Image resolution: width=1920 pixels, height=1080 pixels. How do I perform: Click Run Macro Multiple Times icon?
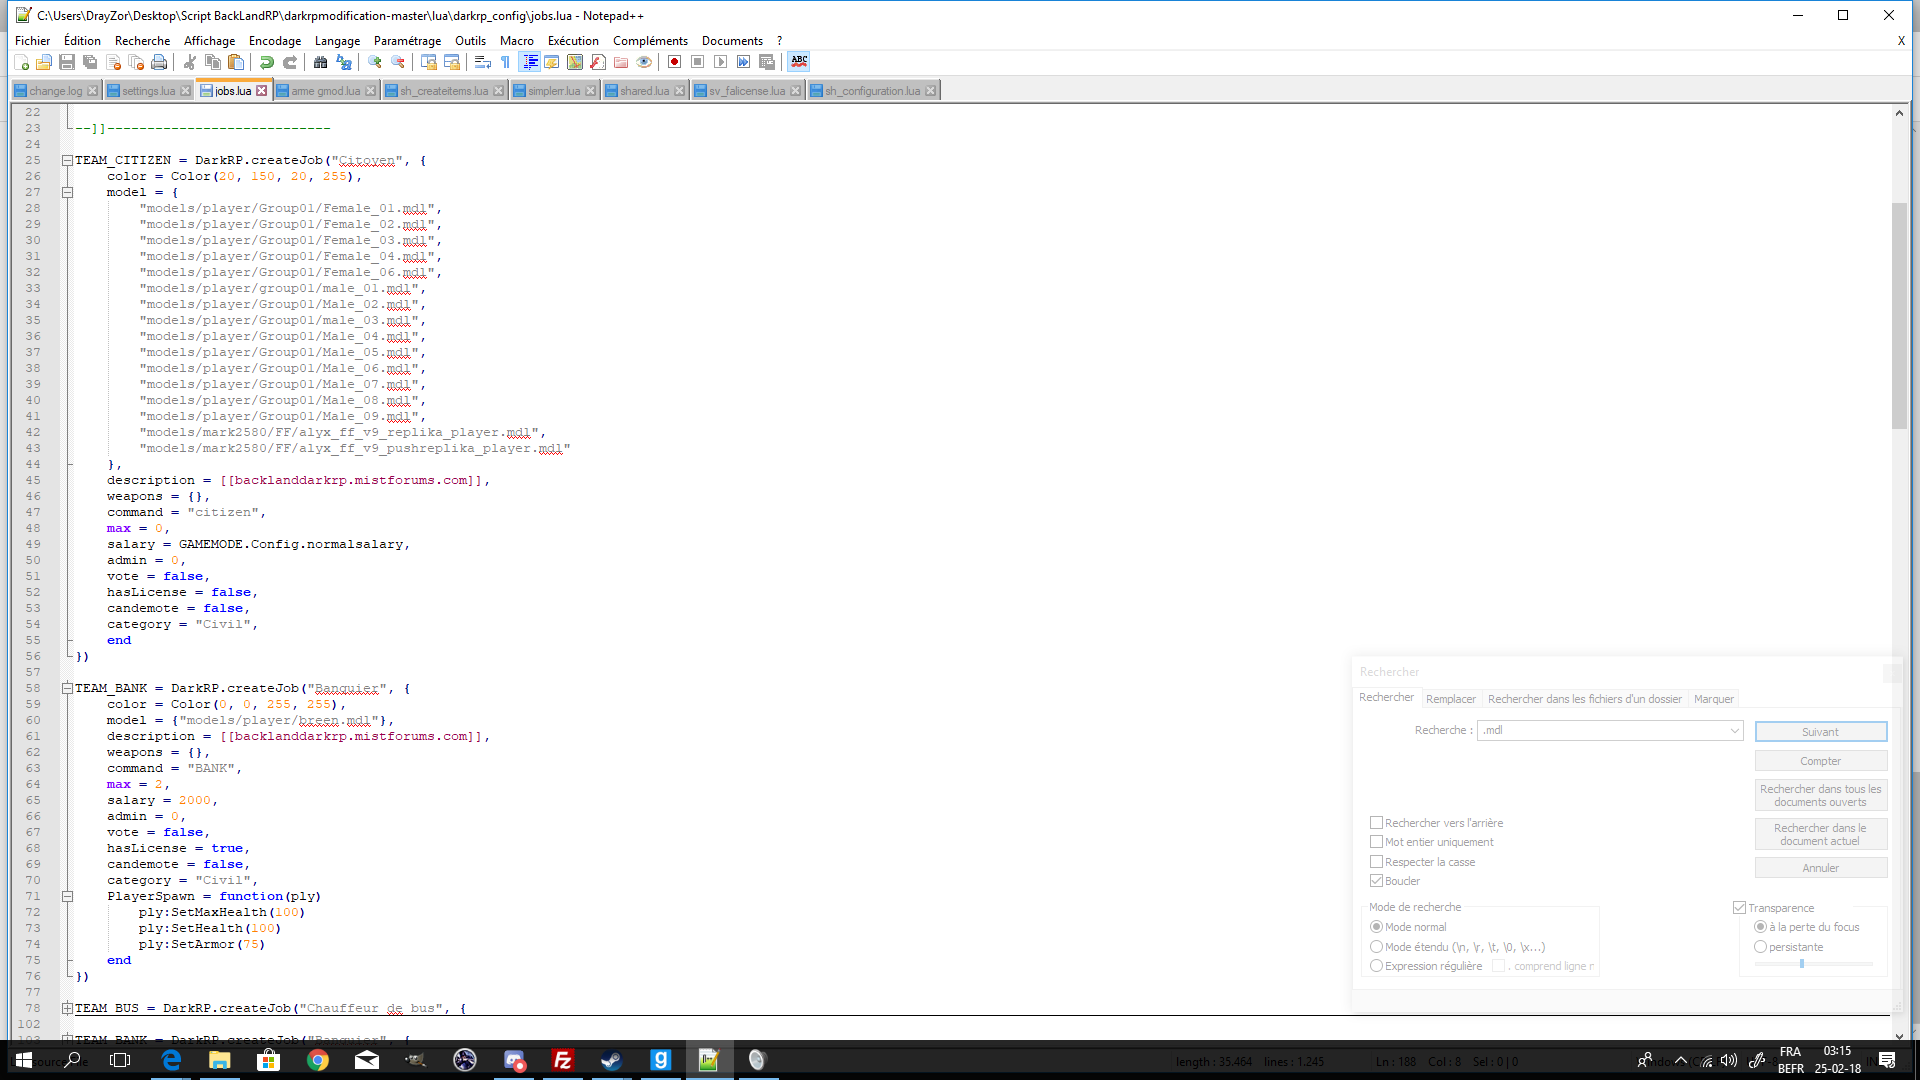(744, 62)
